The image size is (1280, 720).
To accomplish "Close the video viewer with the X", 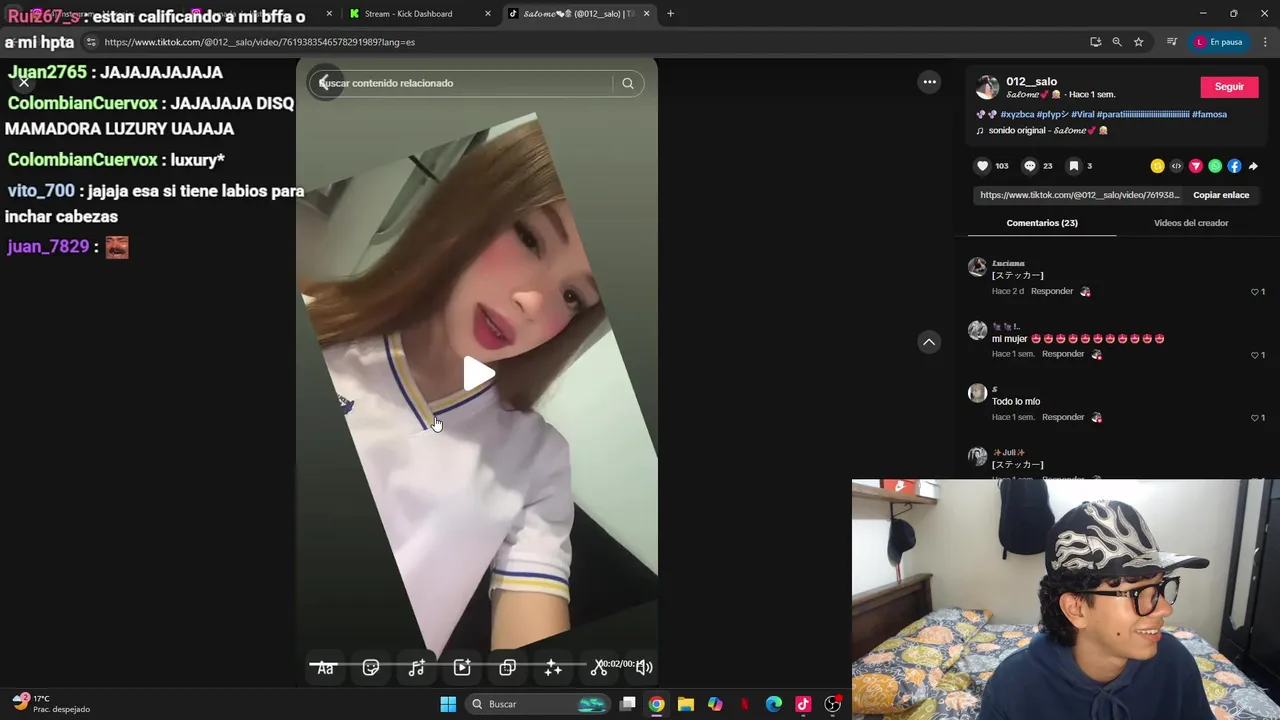I will pos(24,82).
